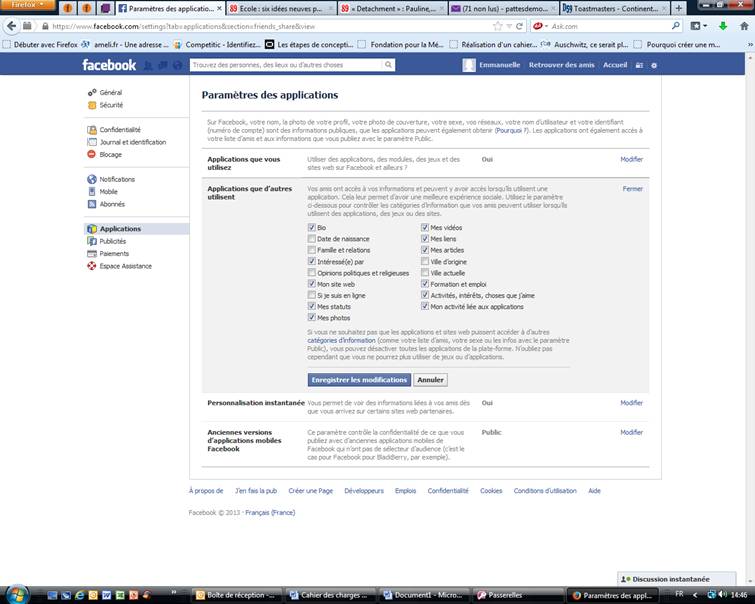Check the Date de naissance checkbox

312,238
